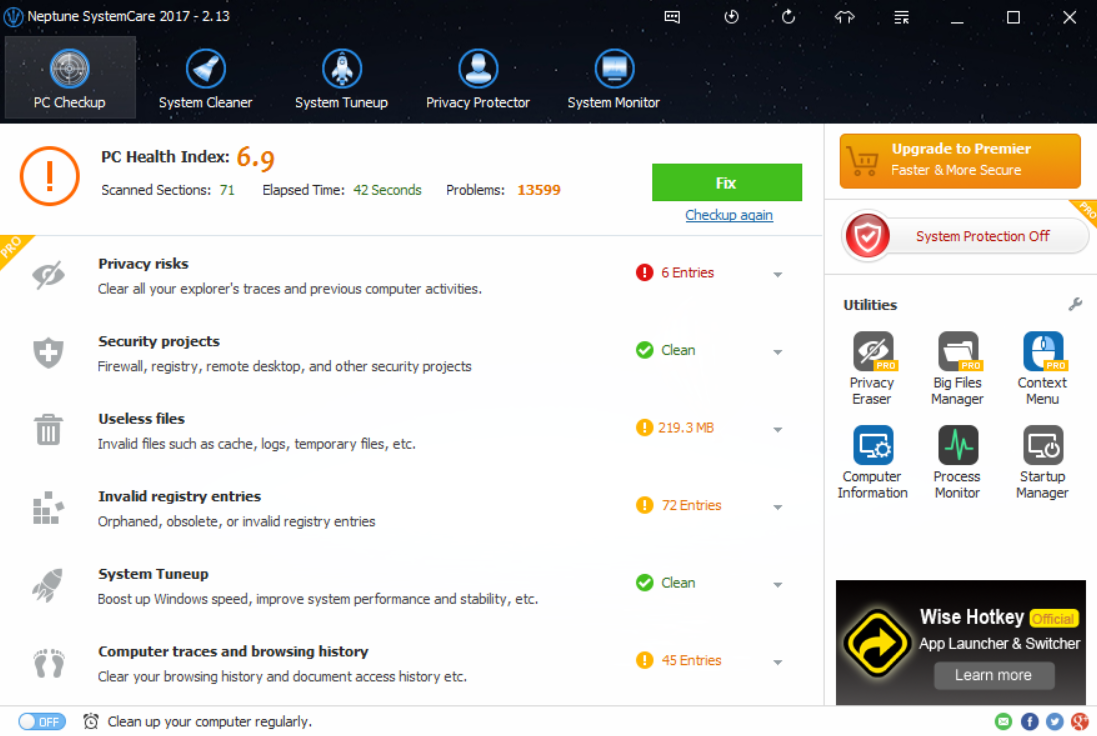Click the Problems count 13599
This screenshot has height=736, width=1097.
pos(539,190)
